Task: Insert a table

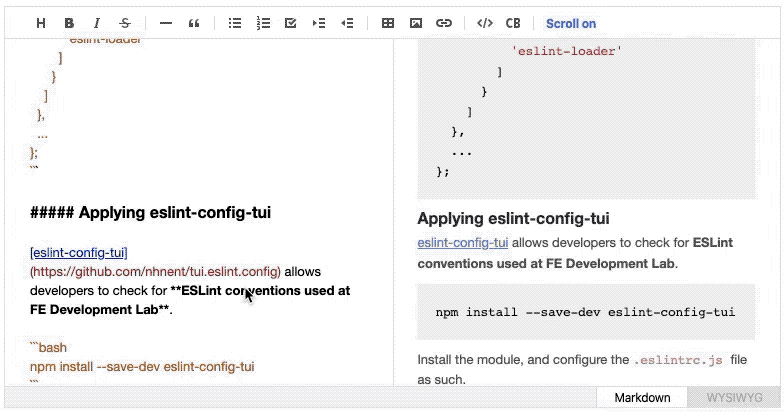Action: click(x=388, y=23)
